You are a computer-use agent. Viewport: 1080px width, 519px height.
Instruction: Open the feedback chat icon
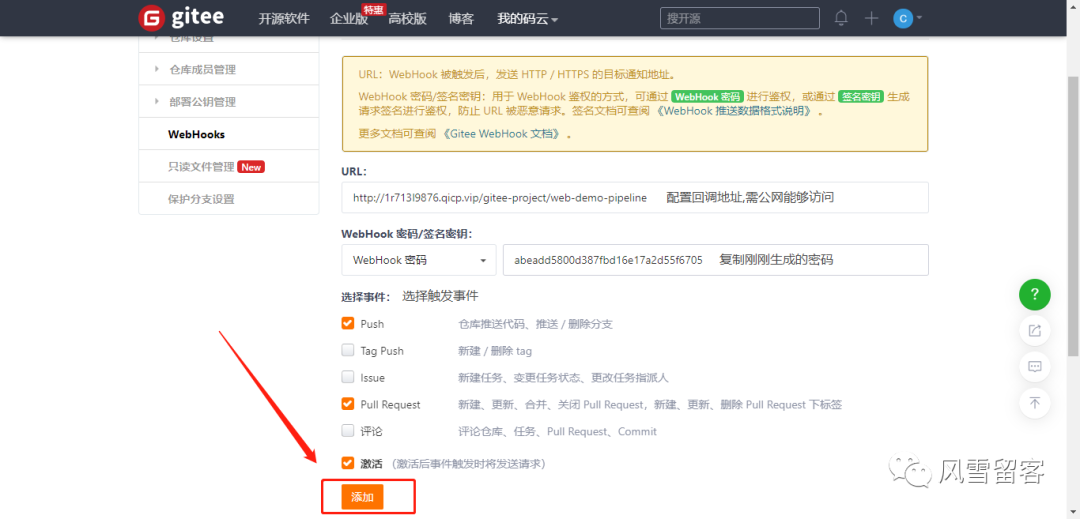pyautogui.click(x=1035, y=366)
